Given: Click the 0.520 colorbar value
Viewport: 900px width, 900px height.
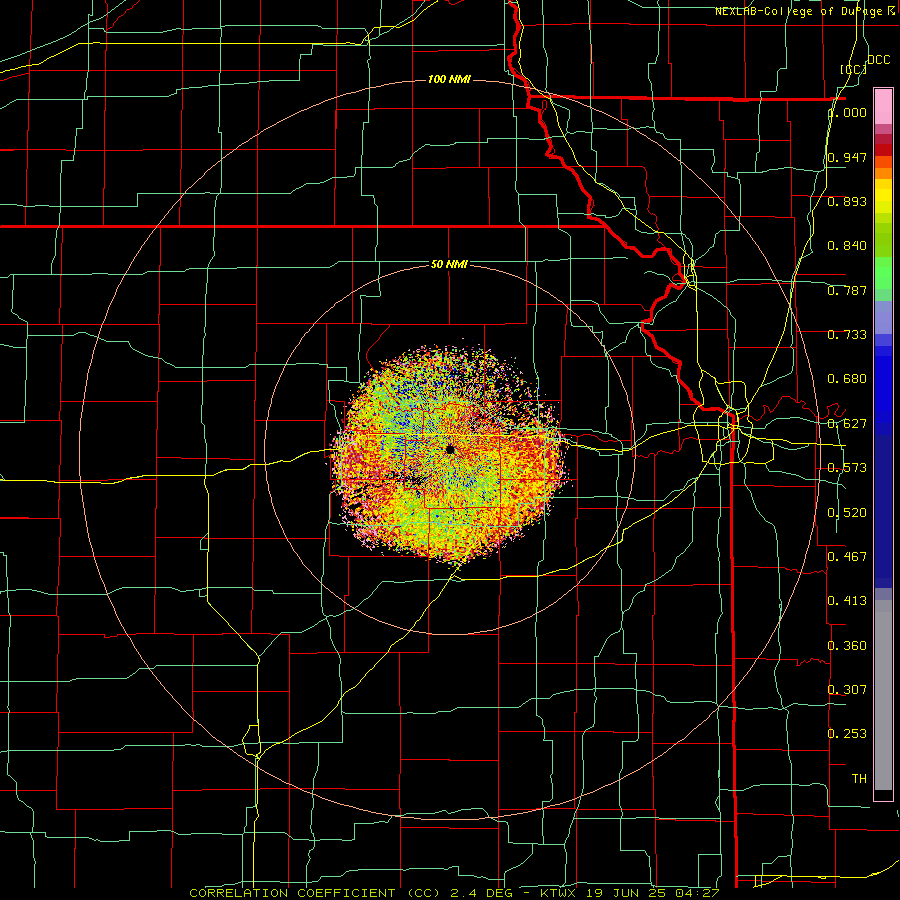Looking at the screenshot, I should point(847,513).
